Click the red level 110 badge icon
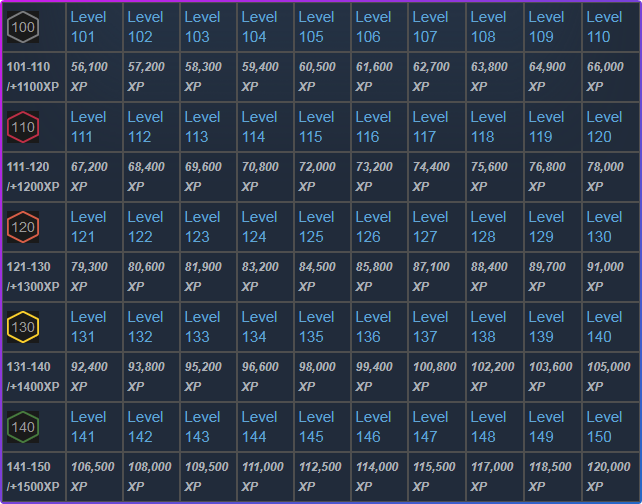This screenshot has height=504, width=642. click(x=22, y=127)
